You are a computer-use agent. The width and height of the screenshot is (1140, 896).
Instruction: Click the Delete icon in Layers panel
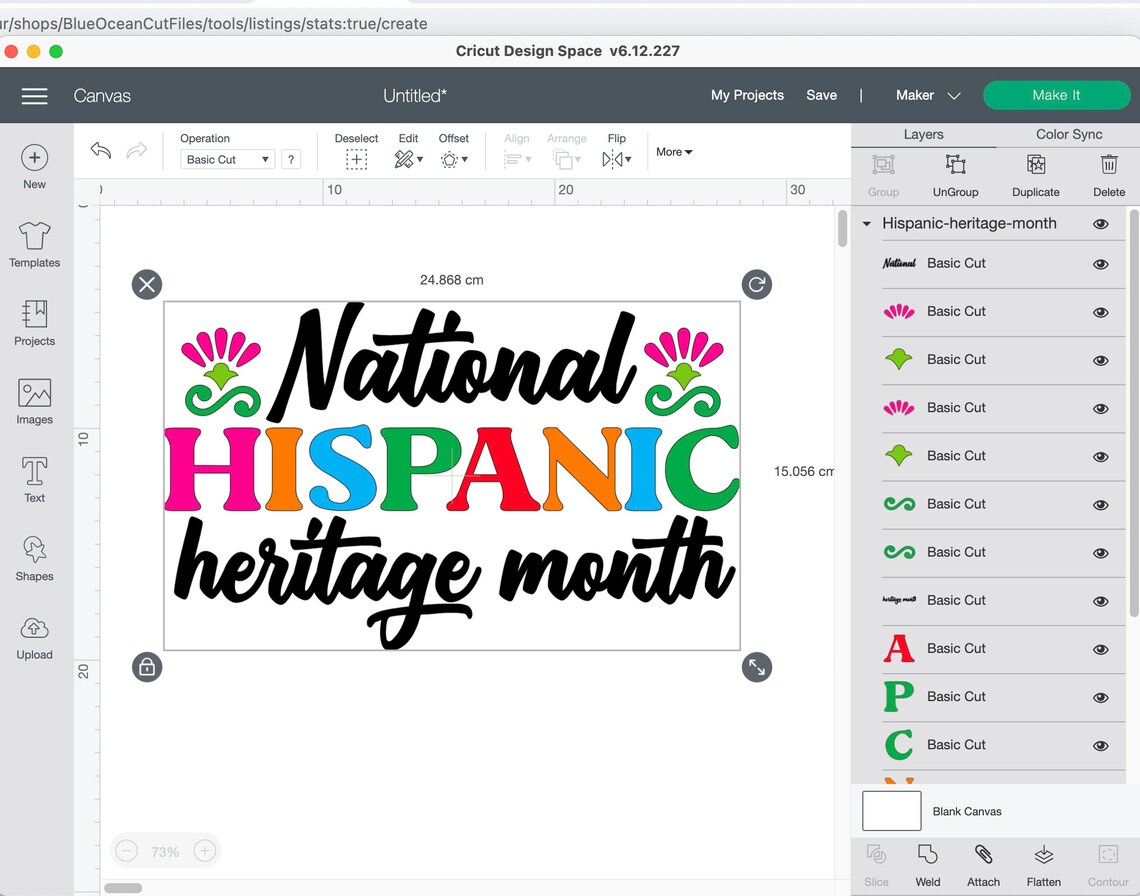(1109, 172)
